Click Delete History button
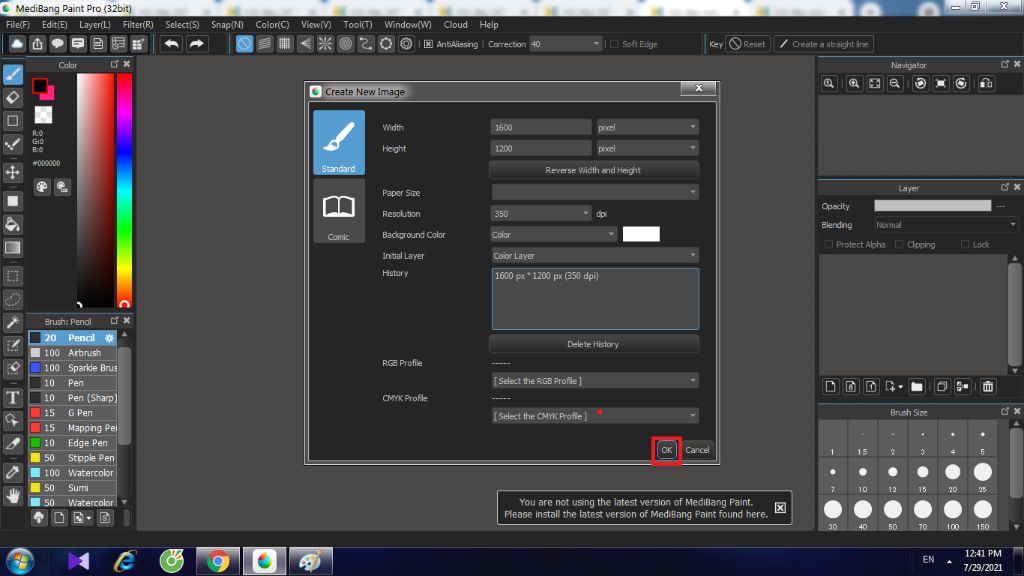Viewport: 1024px width, 576px height. (x=594, y=344)
